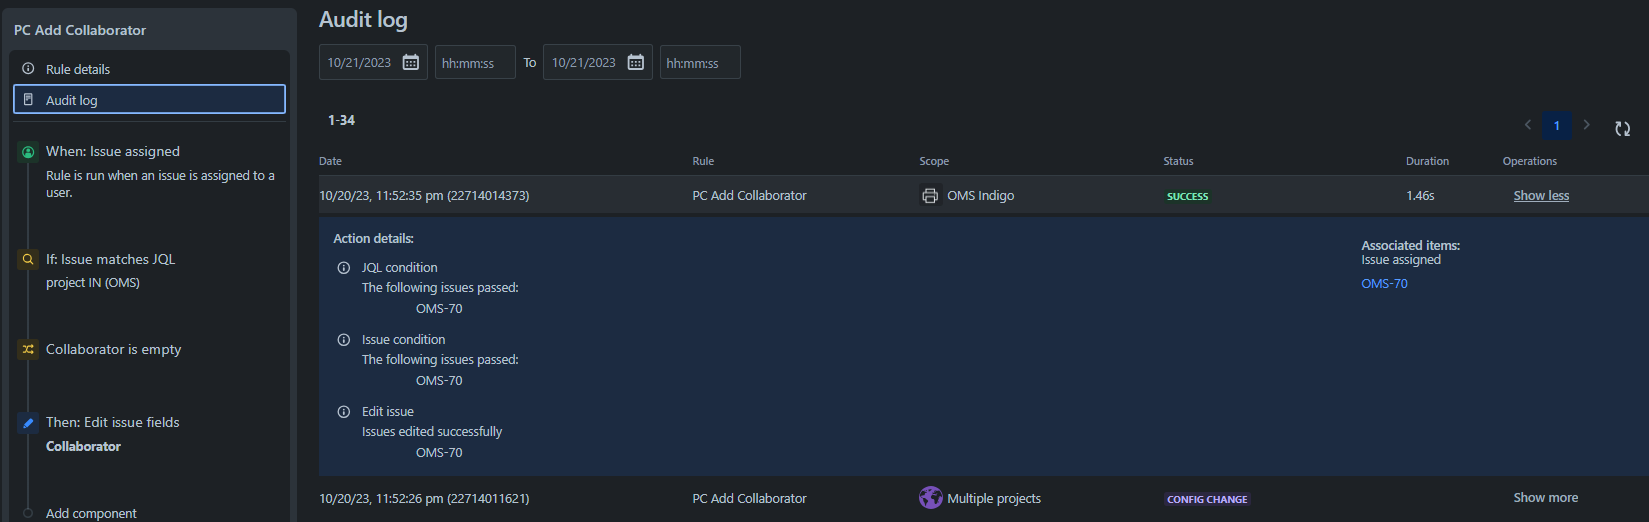Click the Status column header
Screen dimensions: 1649x522
click(x=1178, y=161)
